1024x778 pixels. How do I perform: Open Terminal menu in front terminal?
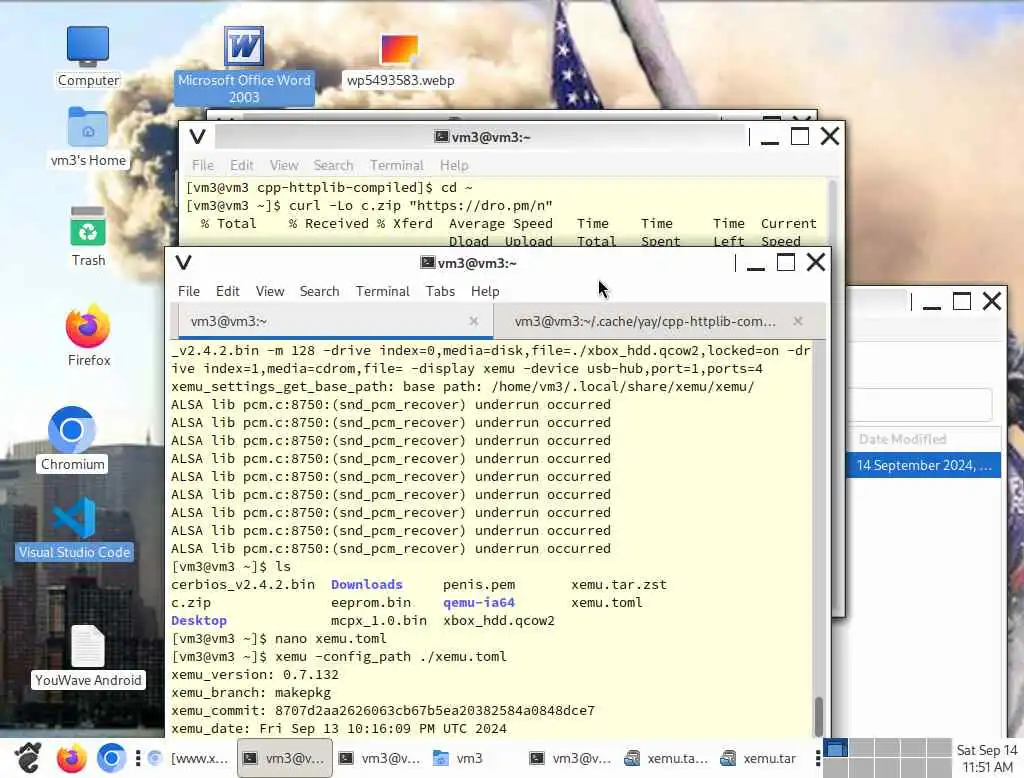click(x=382, y=291)
